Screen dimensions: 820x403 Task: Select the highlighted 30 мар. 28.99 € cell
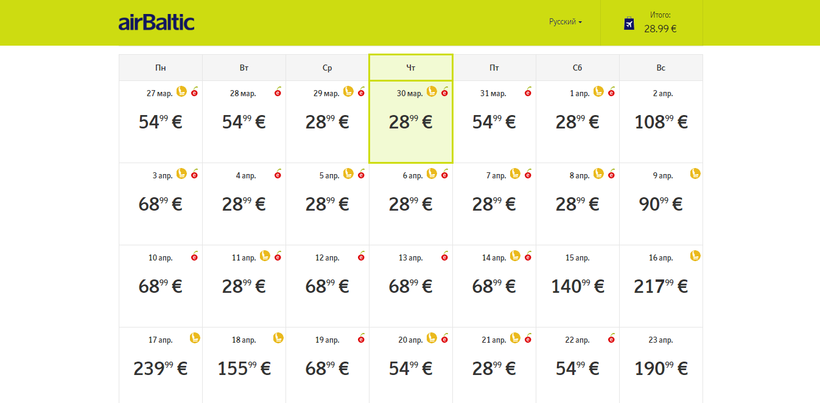click(x=411, y=122)
